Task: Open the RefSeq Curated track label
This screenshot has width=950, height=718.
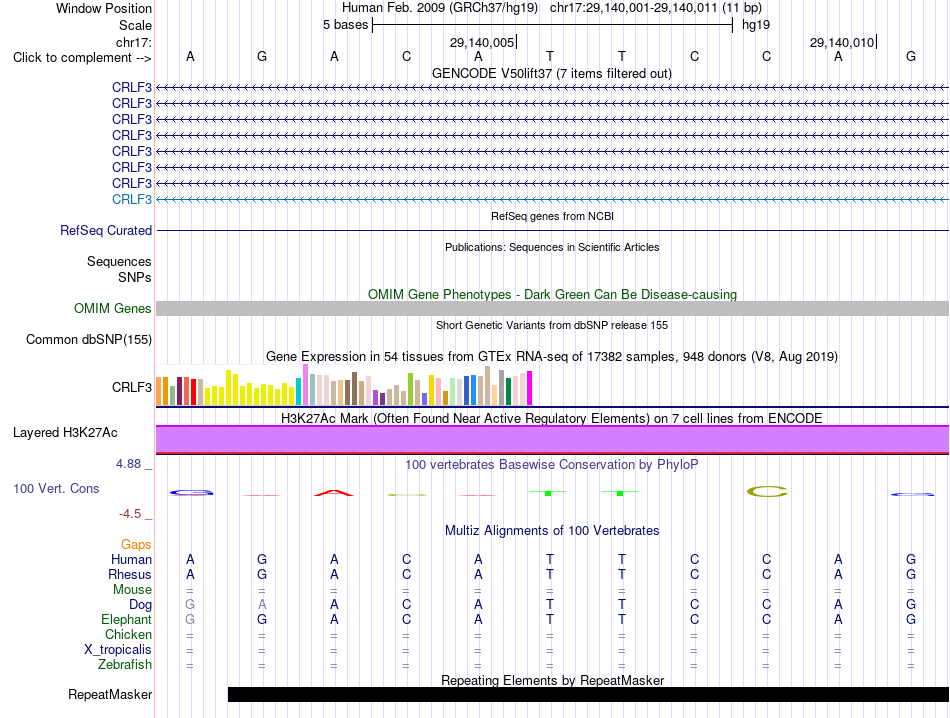Action: (x=105, y=231)
